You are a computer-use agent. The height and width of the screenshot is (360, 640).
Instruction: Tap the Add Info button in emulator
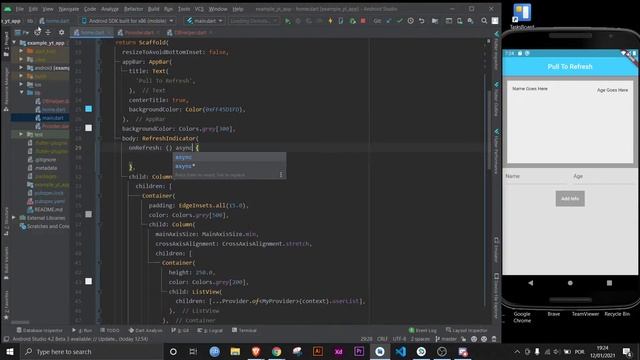(x=570, y=198)
